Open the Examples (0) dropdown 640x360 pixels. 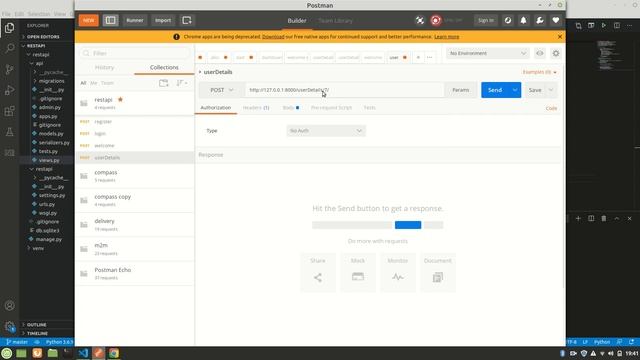(540, 72)
